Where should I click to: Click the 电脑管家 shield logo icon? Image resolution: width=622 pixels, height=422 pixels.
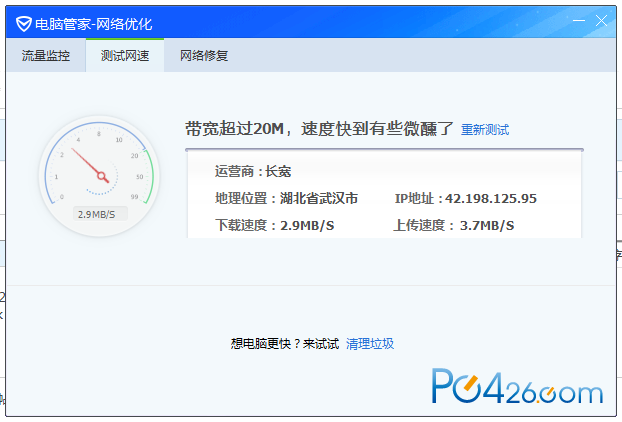[x=24, y=24]
